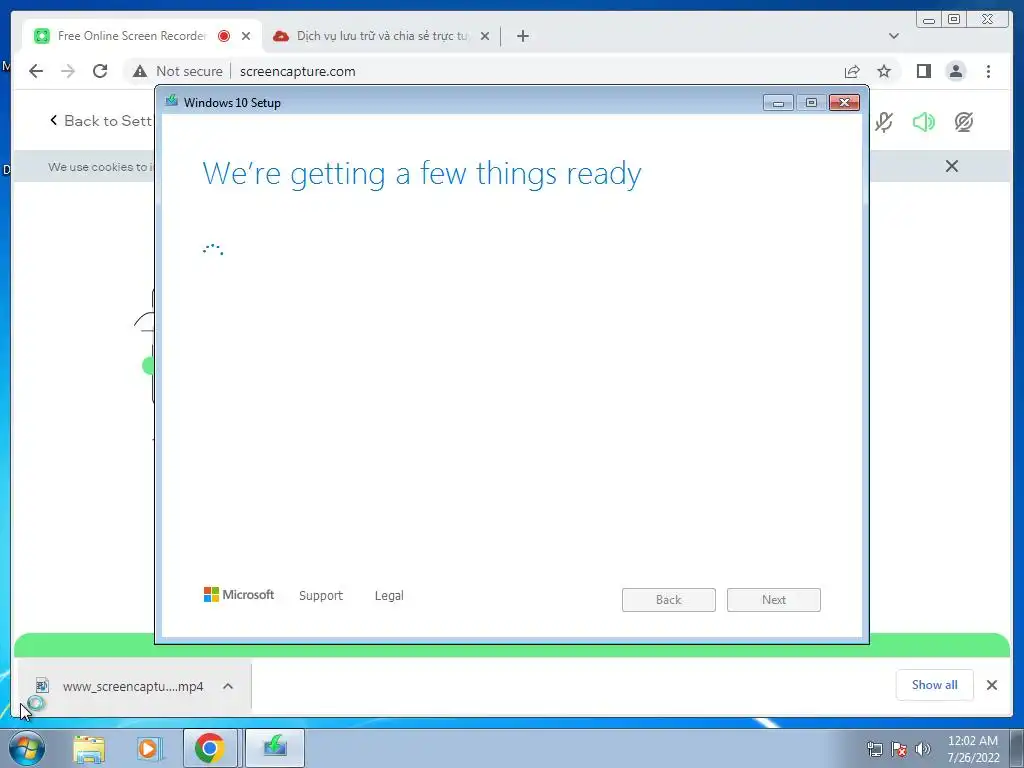
Task: Expand the Chrome tab search chevron
Action: 893,36
